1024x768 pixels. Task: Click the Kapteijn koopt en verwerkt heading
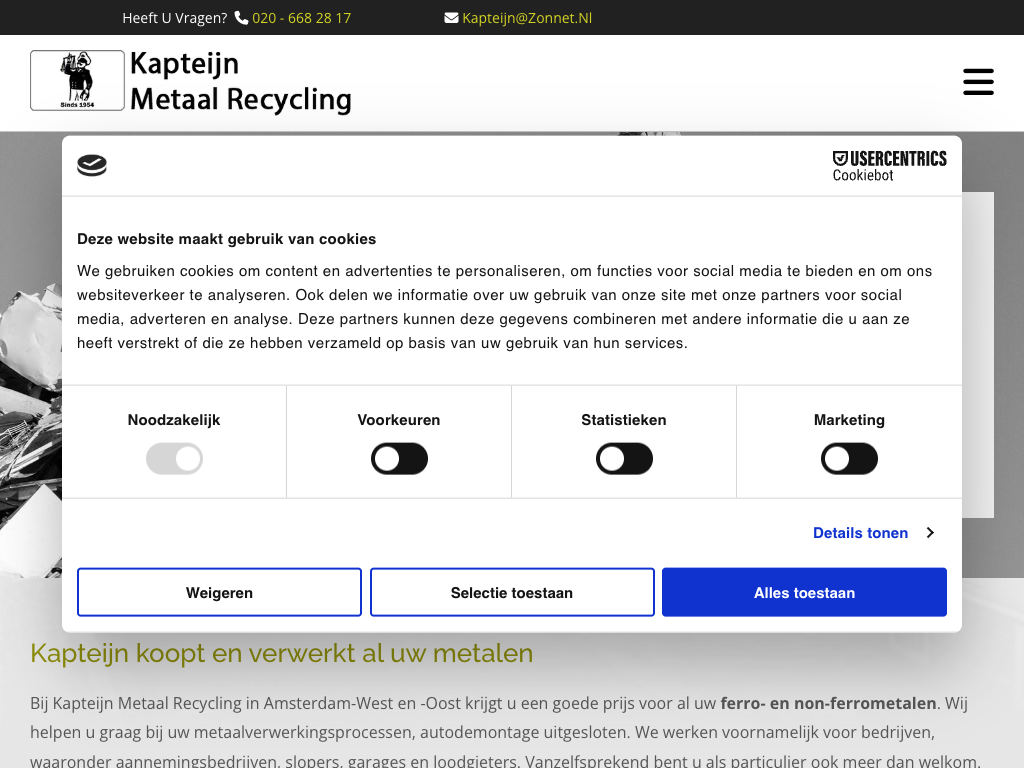pyautogui.click(x=281, y=653)
